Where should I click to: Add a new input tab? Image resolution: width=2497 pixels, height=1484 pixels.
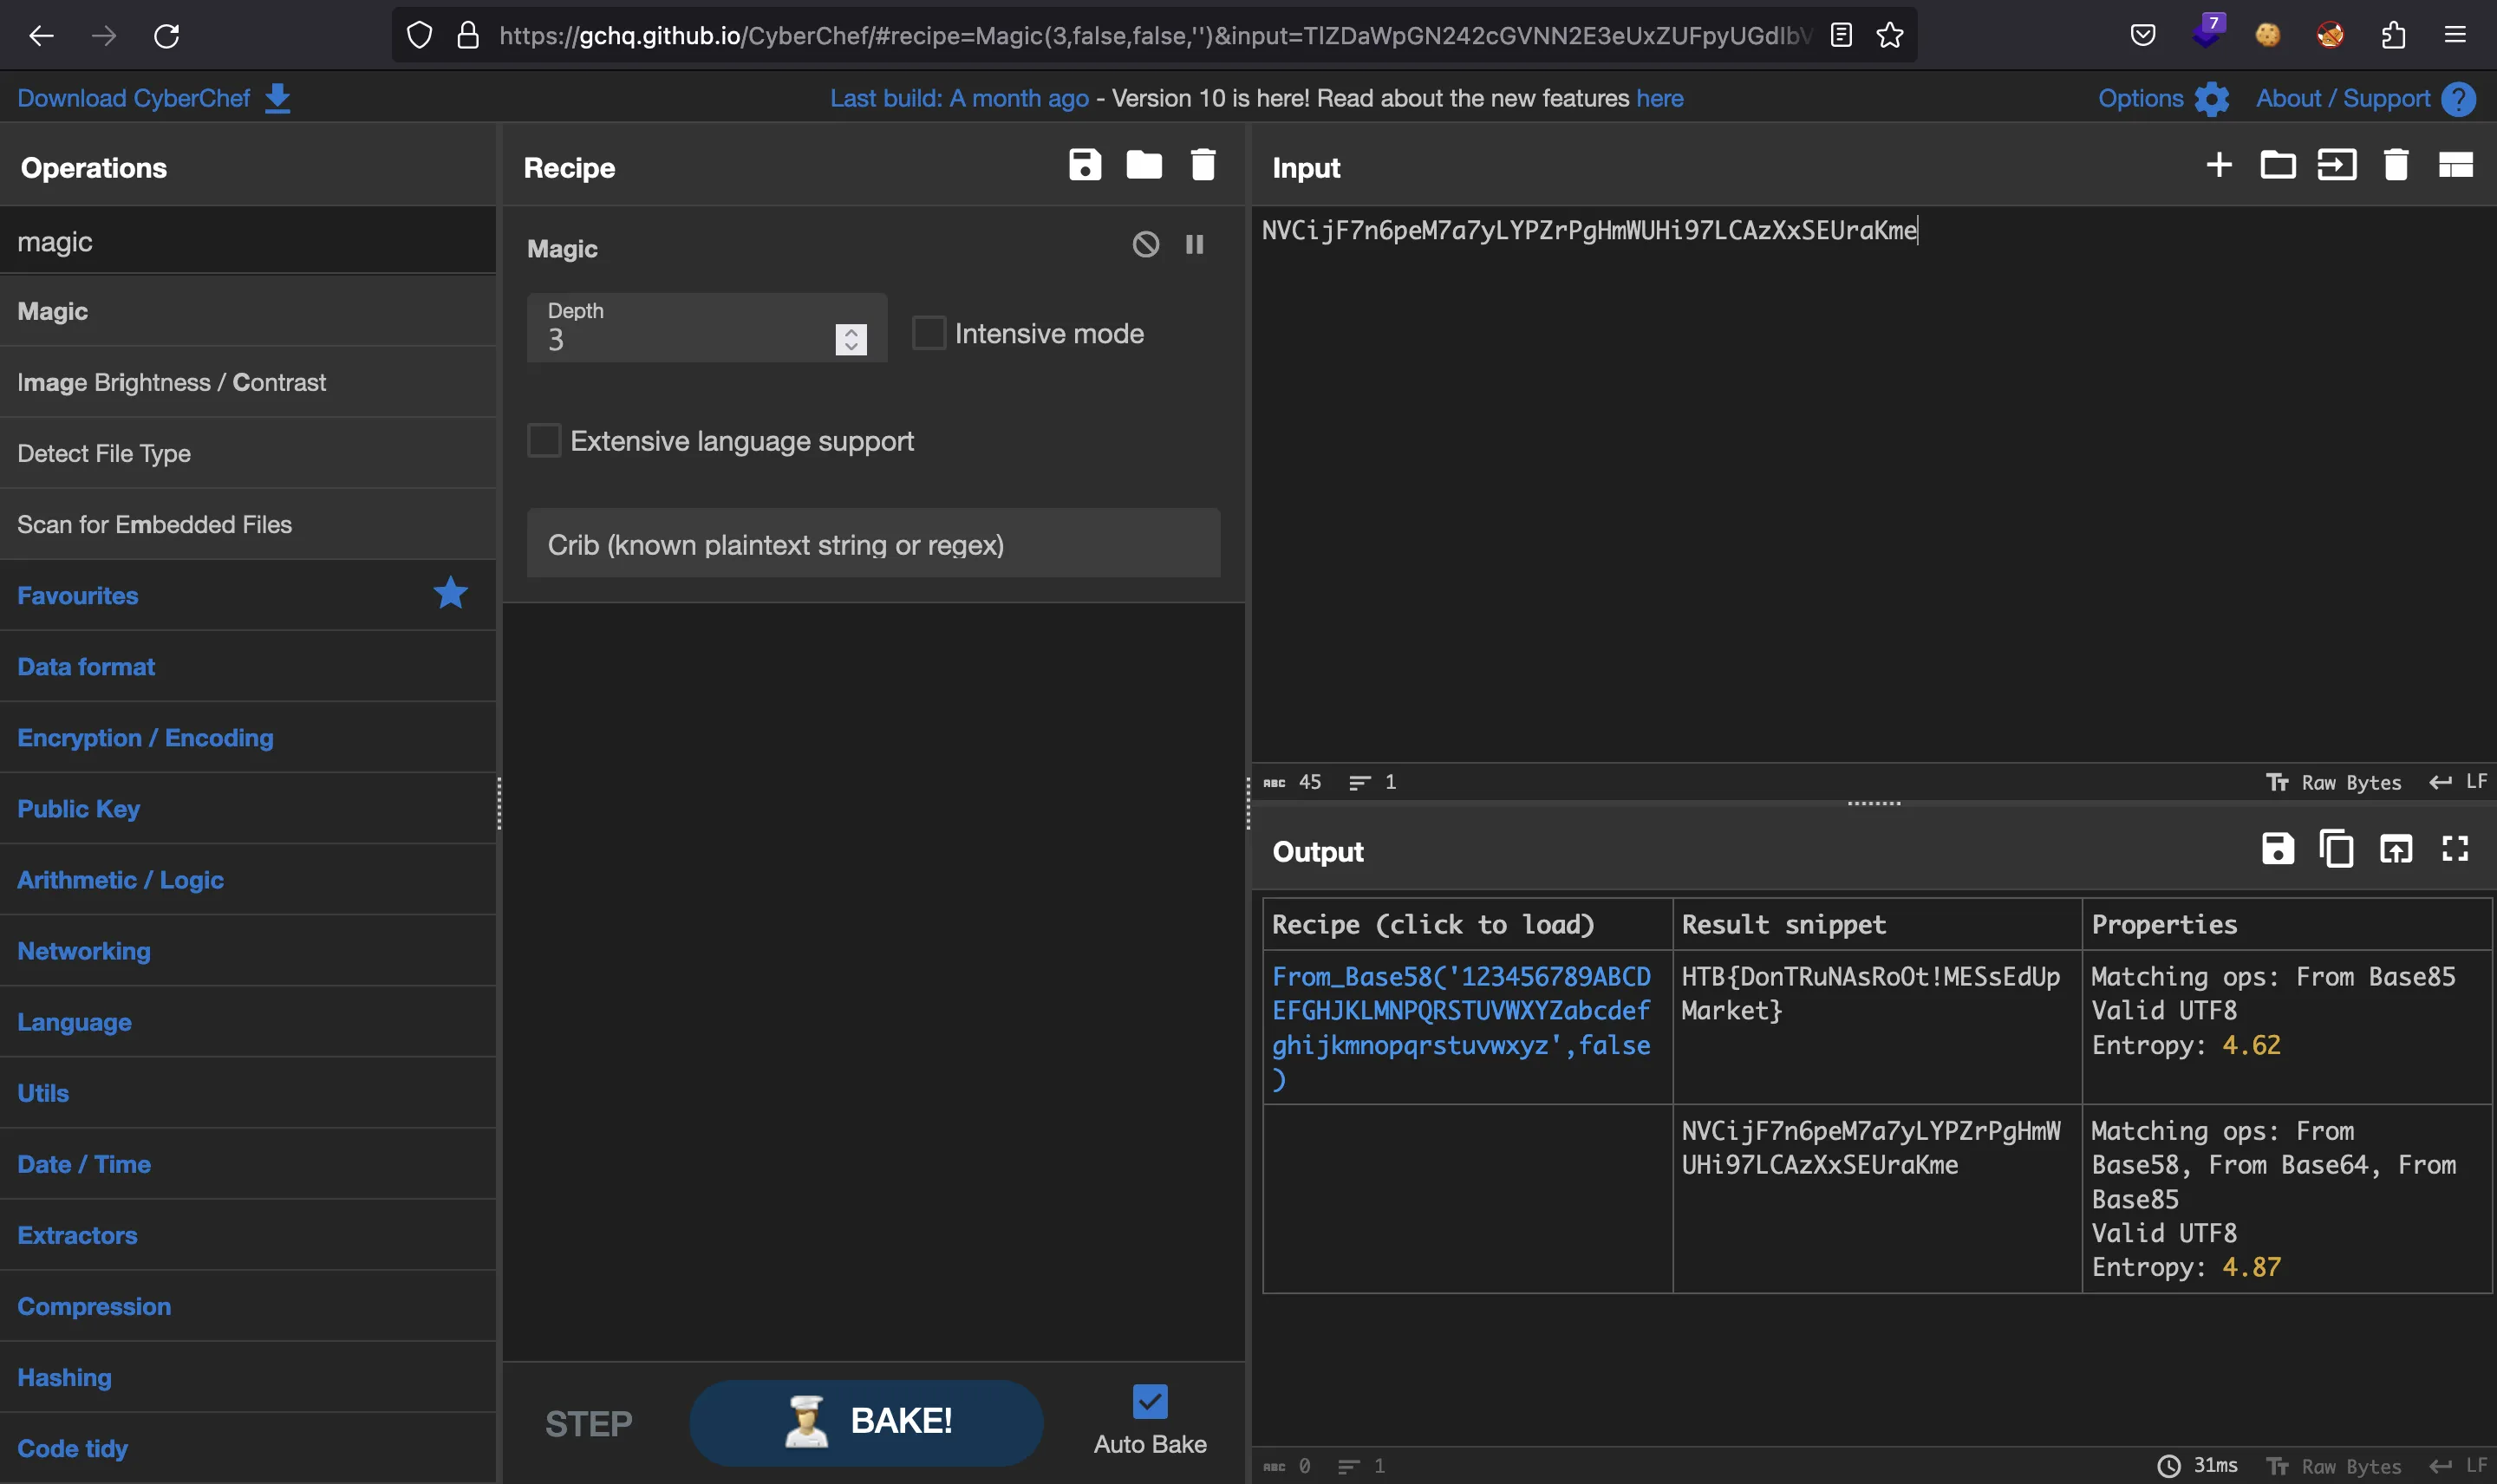[x=2218, y=165]
